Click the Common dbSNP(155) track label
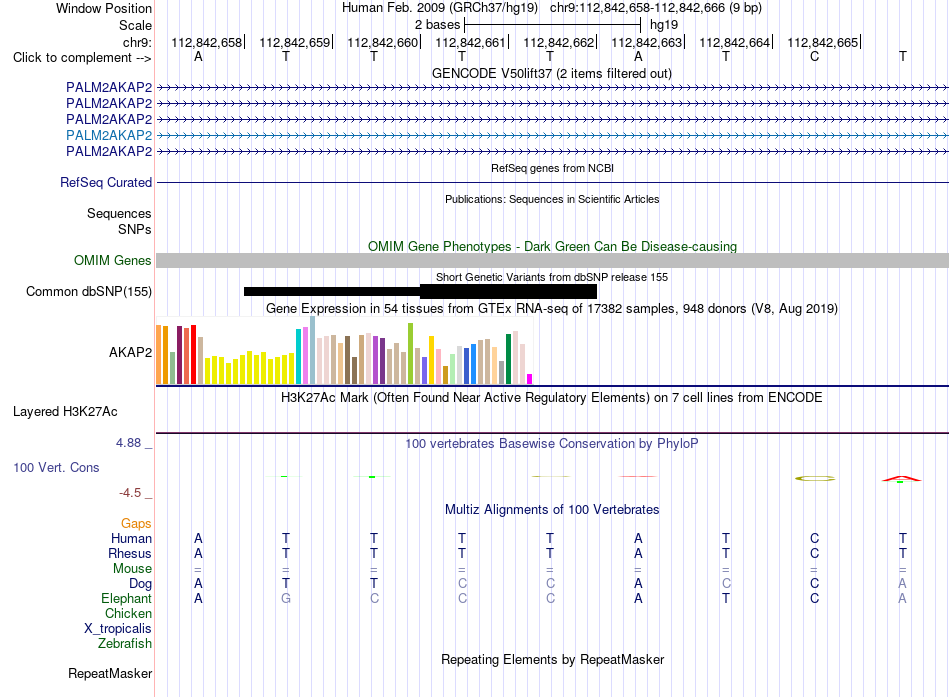 [89, 292]
